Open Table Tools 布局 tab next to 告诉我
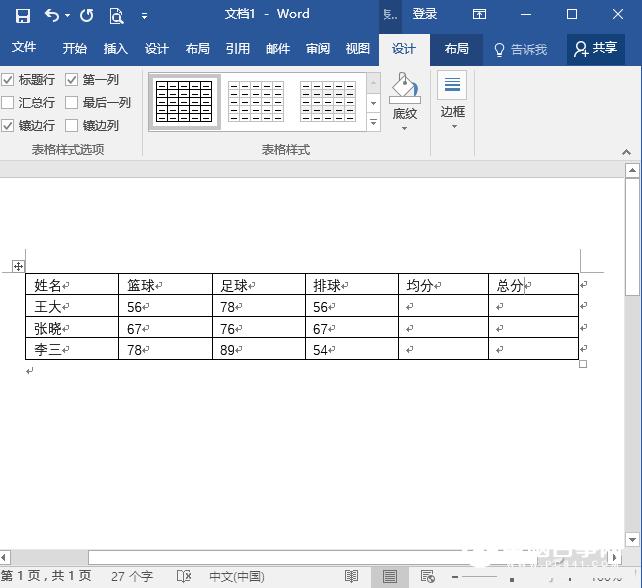Screen dimensions: 642x588 click(457, 49)
